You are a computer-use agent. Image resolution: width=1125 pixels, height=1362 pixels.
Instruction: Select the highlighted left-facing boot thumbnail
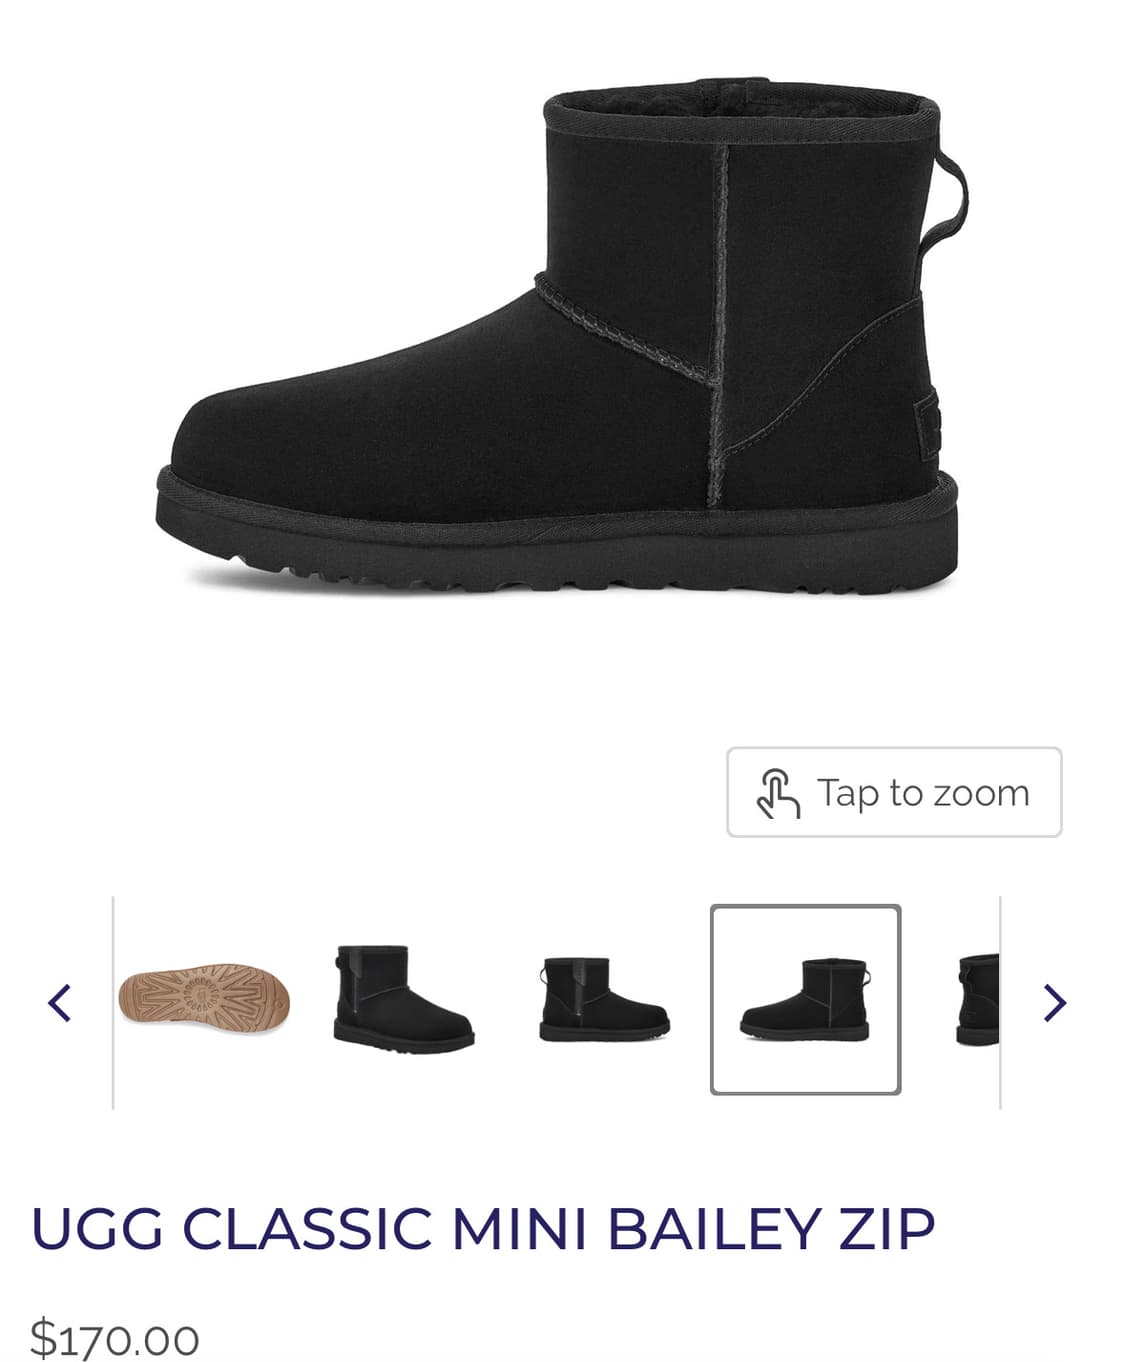805,999
